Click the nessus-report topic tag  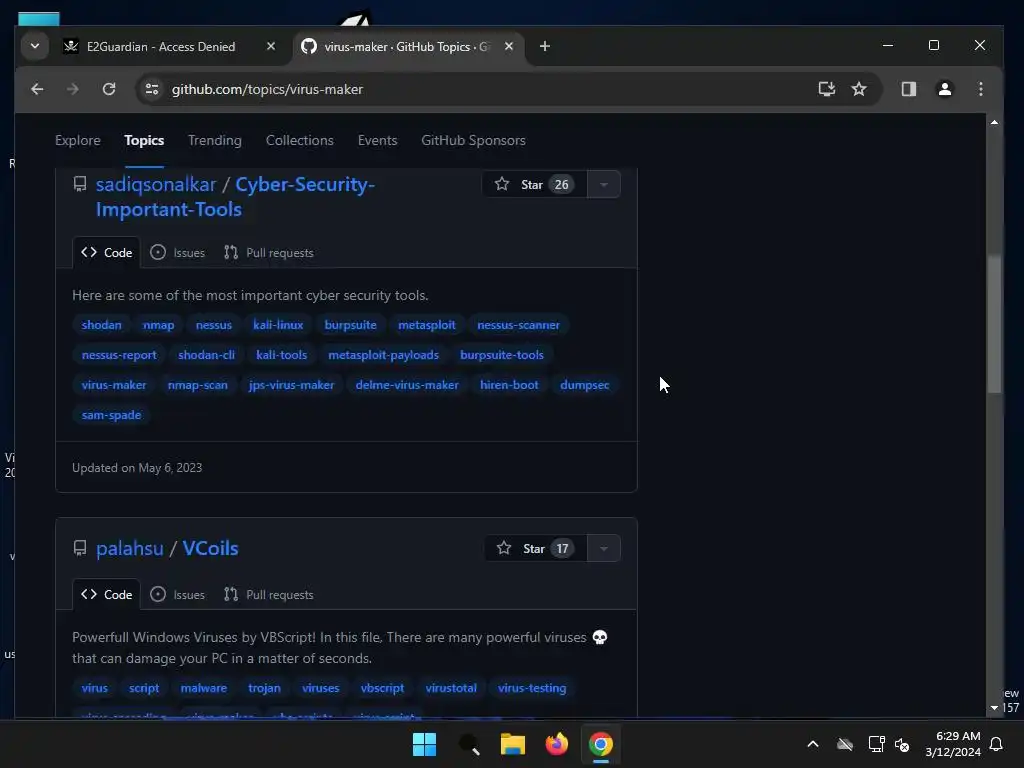(119, 355)
